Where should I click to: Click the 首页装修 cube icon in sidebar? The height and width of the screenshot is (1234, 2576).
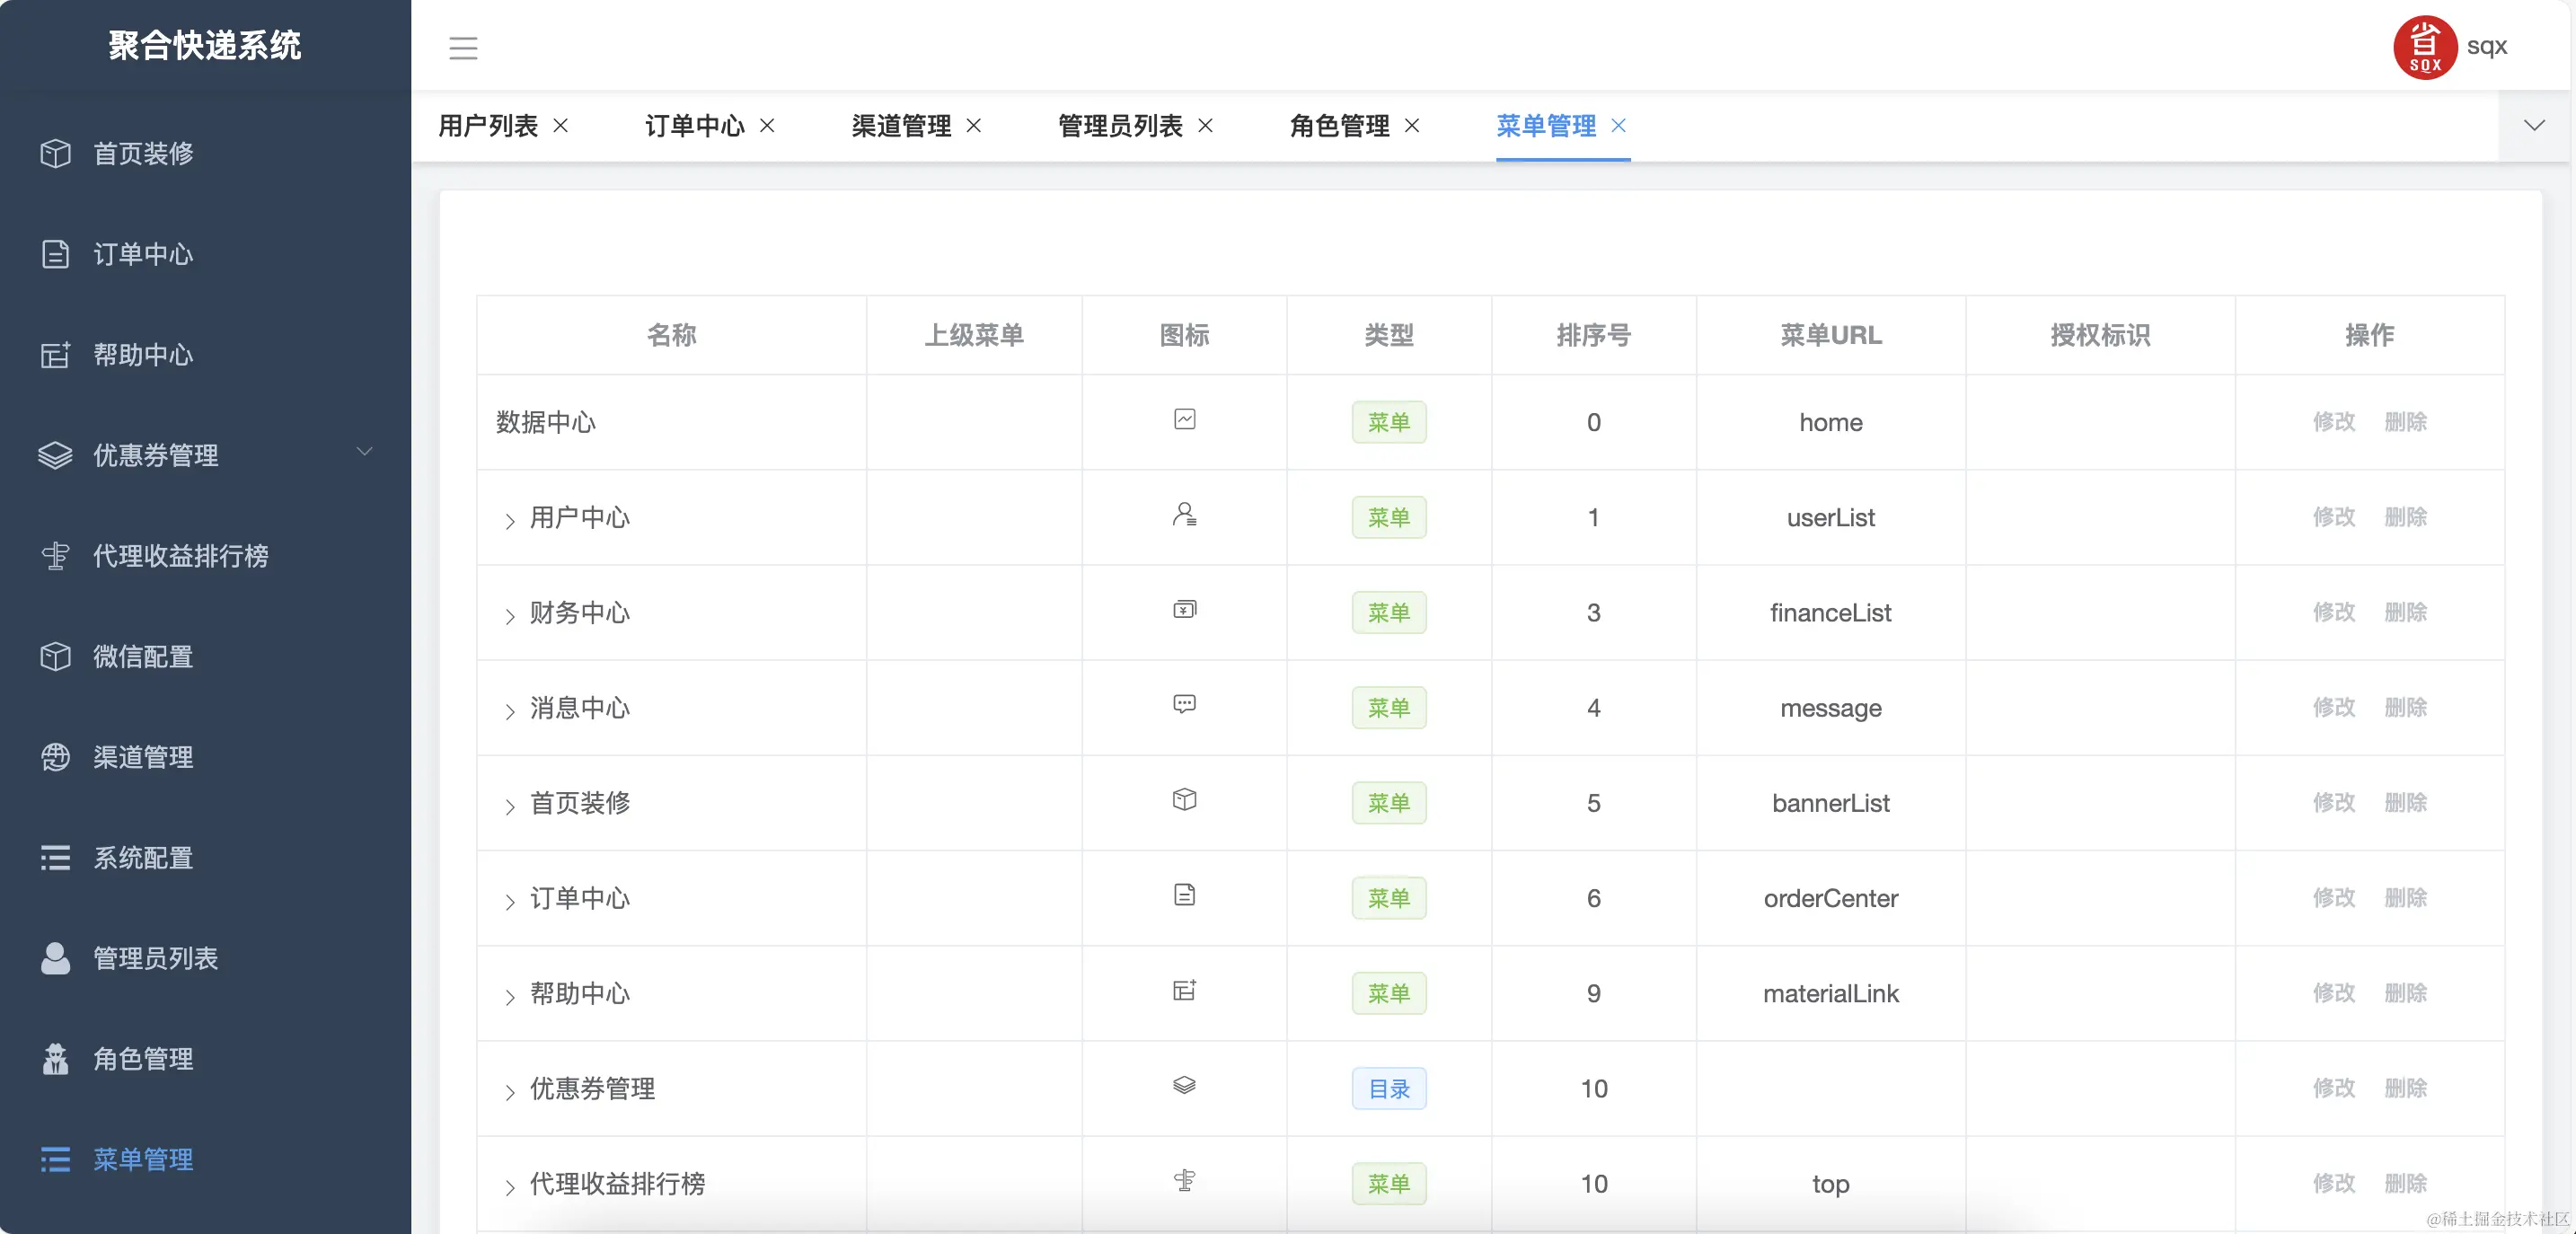point(56,153)
